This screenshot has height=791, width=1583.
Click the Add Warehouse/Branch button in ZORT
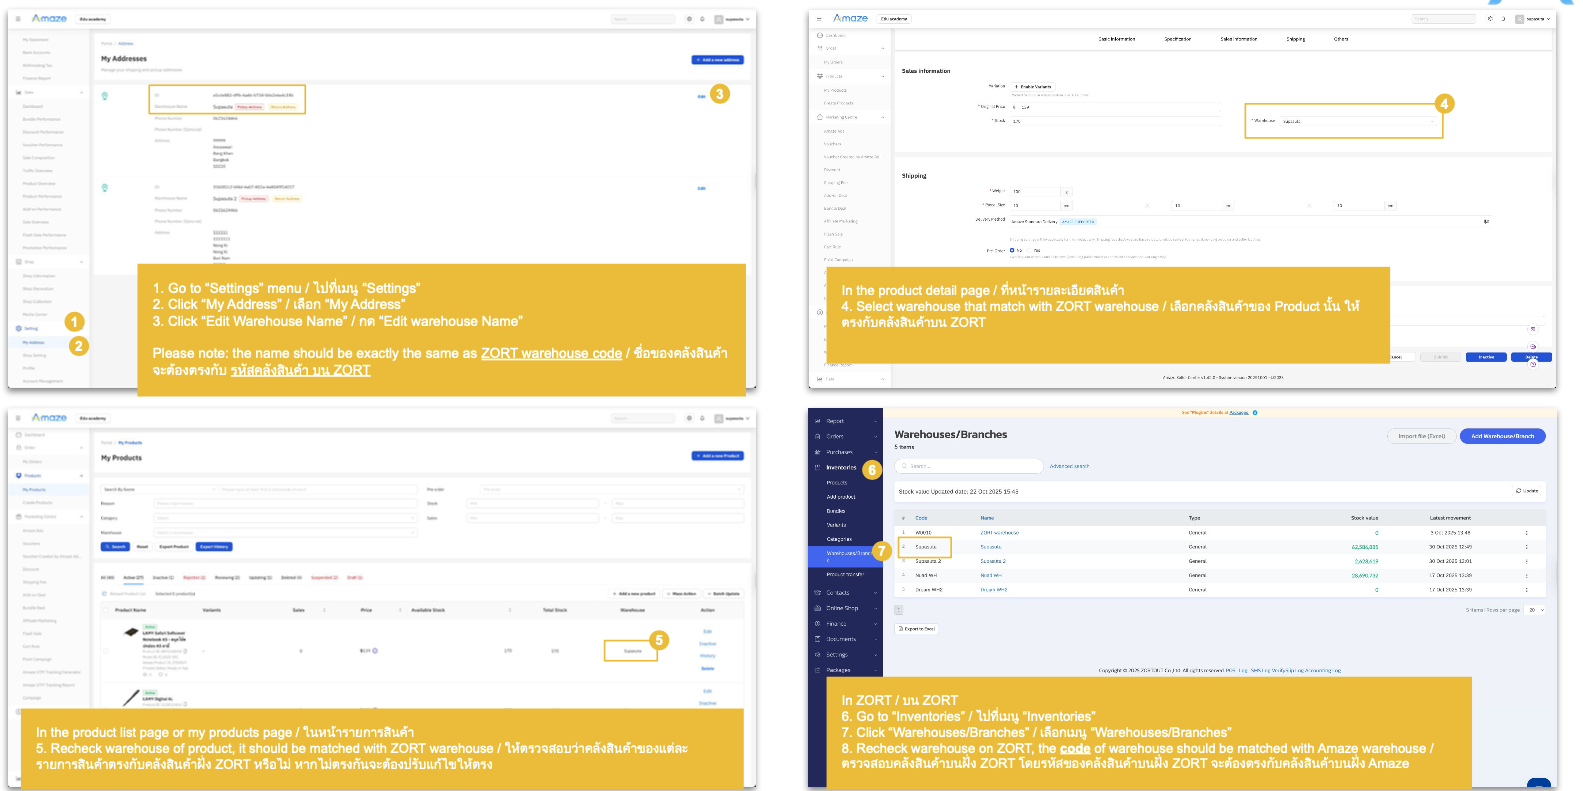click(x=1503, y=436)
